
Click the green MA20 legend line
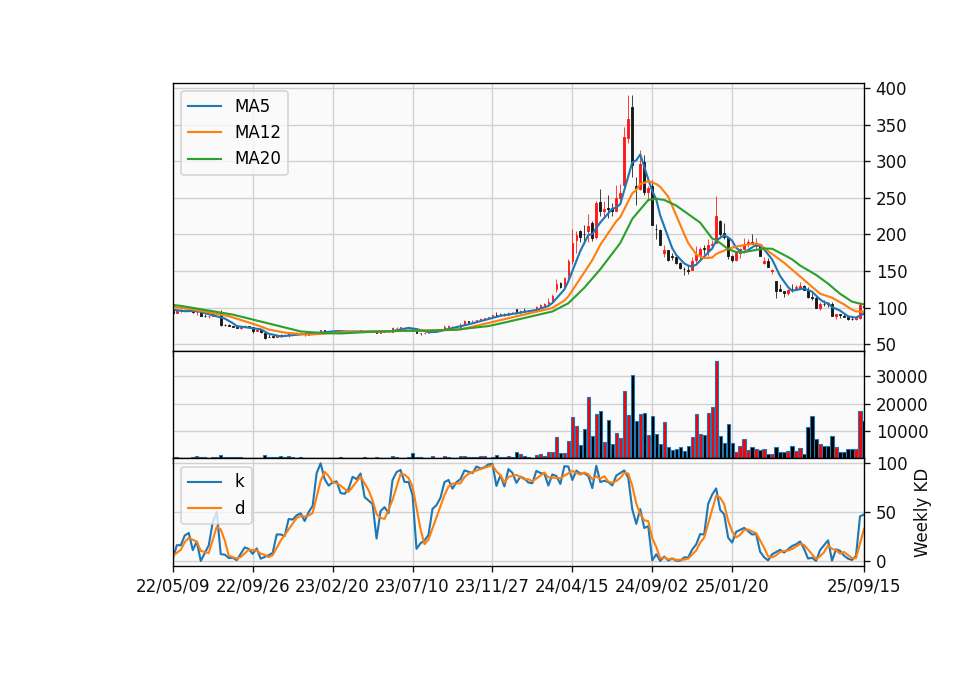(204, 159)
